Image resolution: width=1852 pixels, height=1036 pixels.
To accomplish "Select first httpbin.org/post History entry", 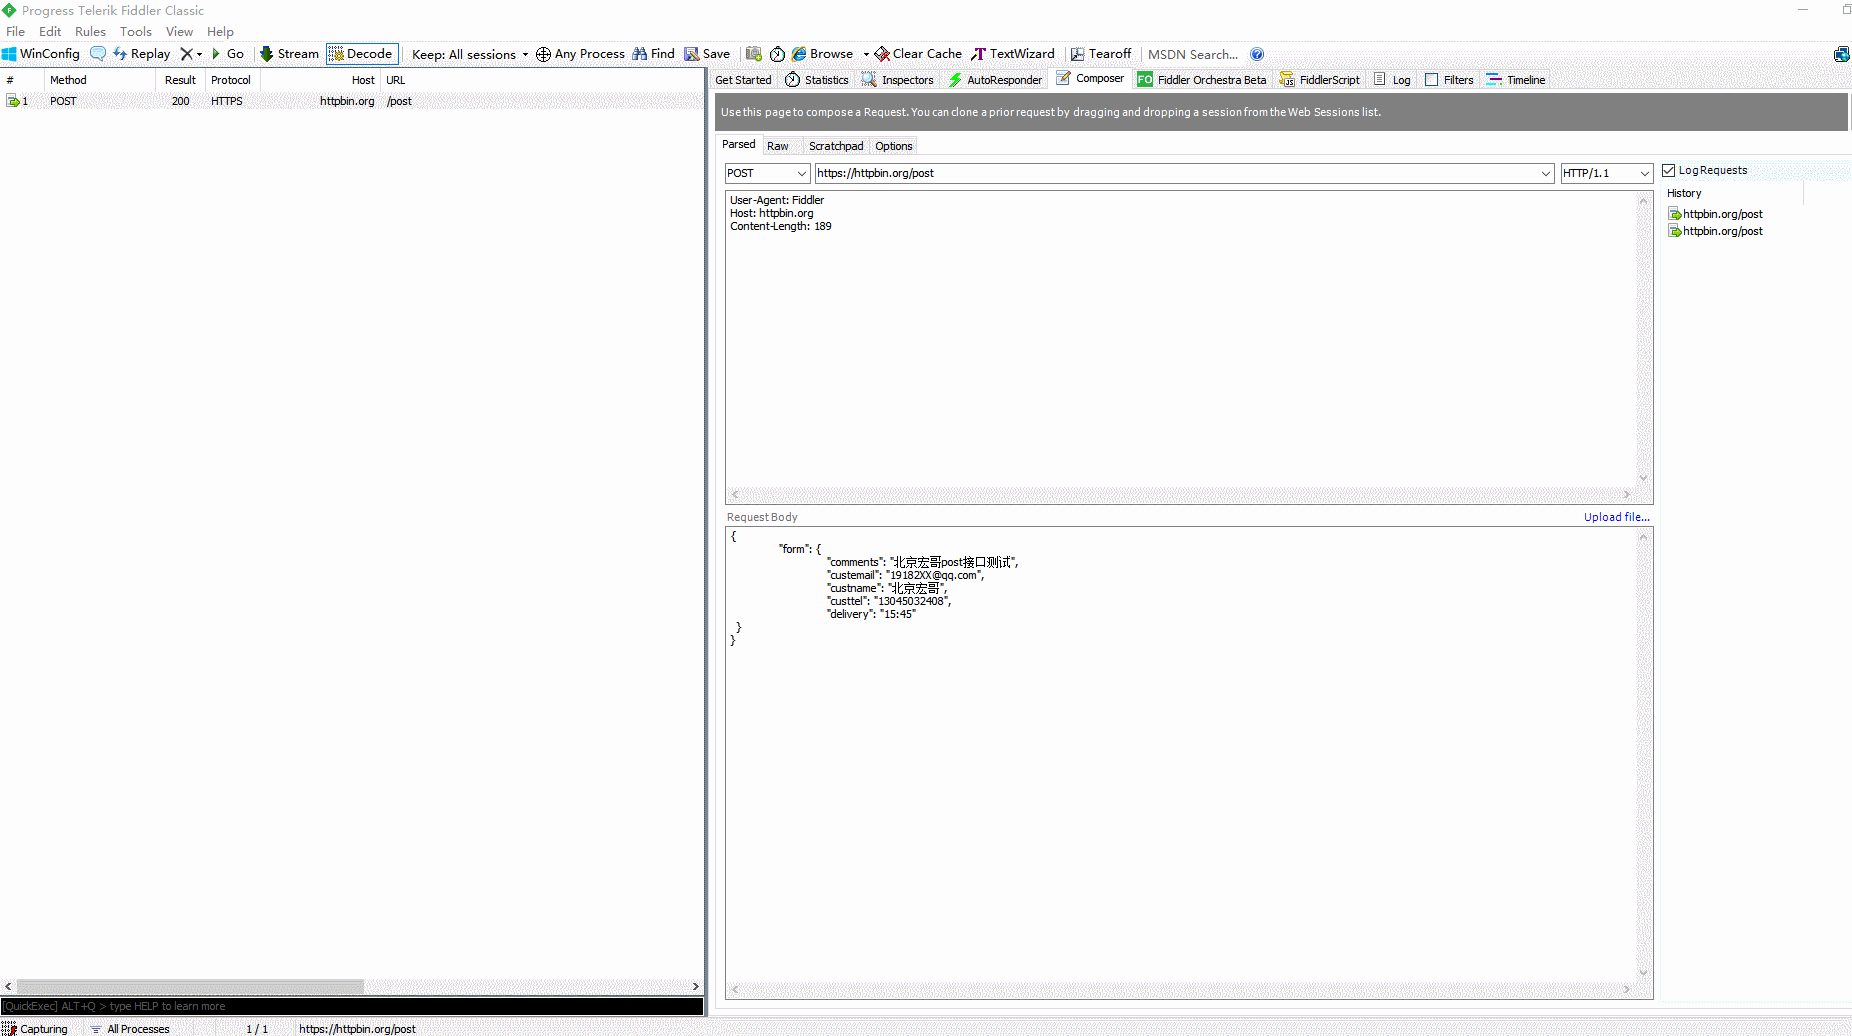I will click(1715, 214).
